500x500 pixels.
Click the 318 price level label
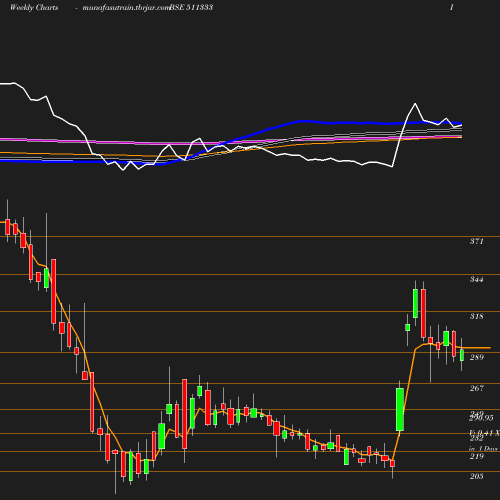[476, 316]
